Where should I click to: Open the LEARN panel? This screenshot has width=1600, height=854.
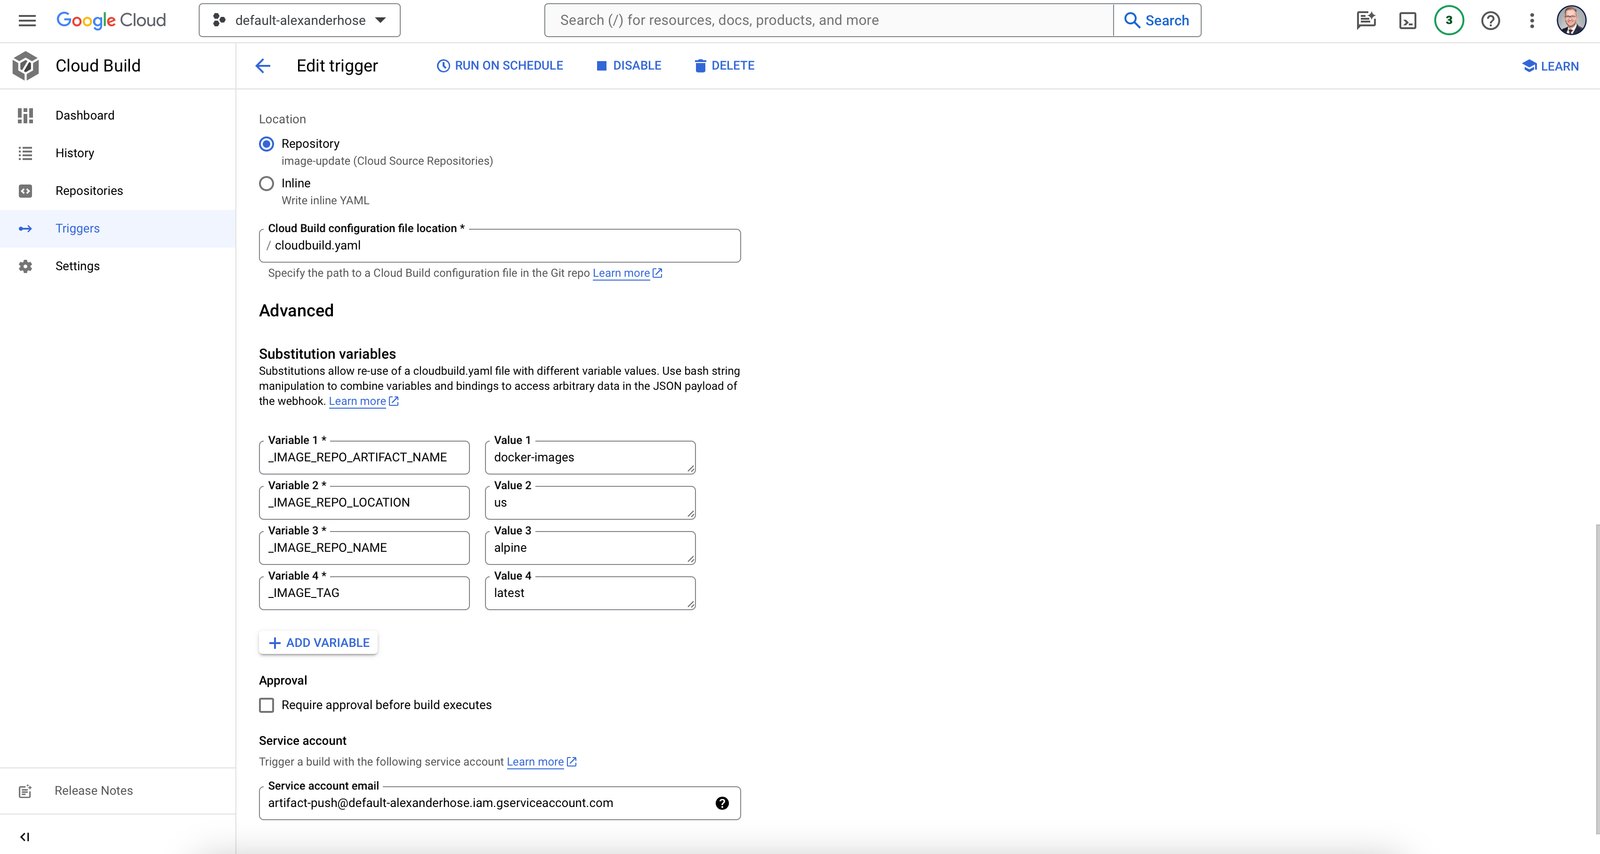click(1550, 66)
